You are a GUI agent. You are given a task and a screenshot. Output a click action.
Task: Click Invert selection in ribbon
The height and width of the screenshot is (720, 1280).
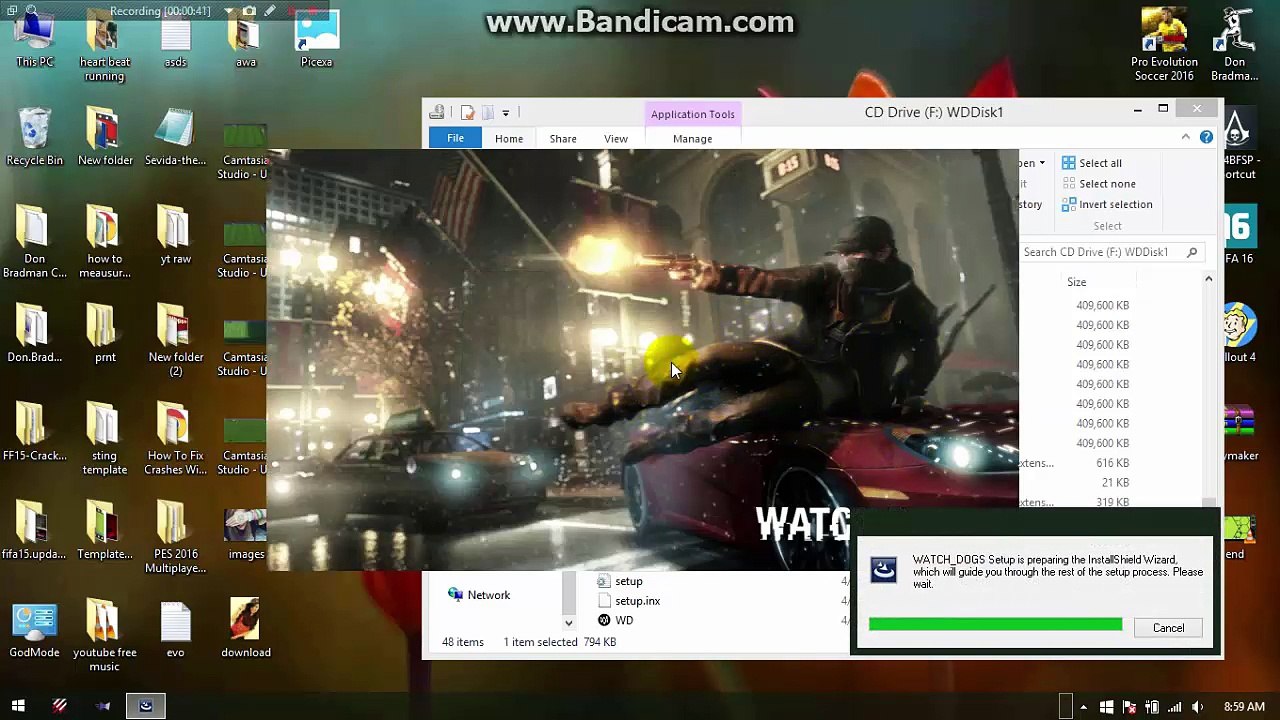(1107, 204)
